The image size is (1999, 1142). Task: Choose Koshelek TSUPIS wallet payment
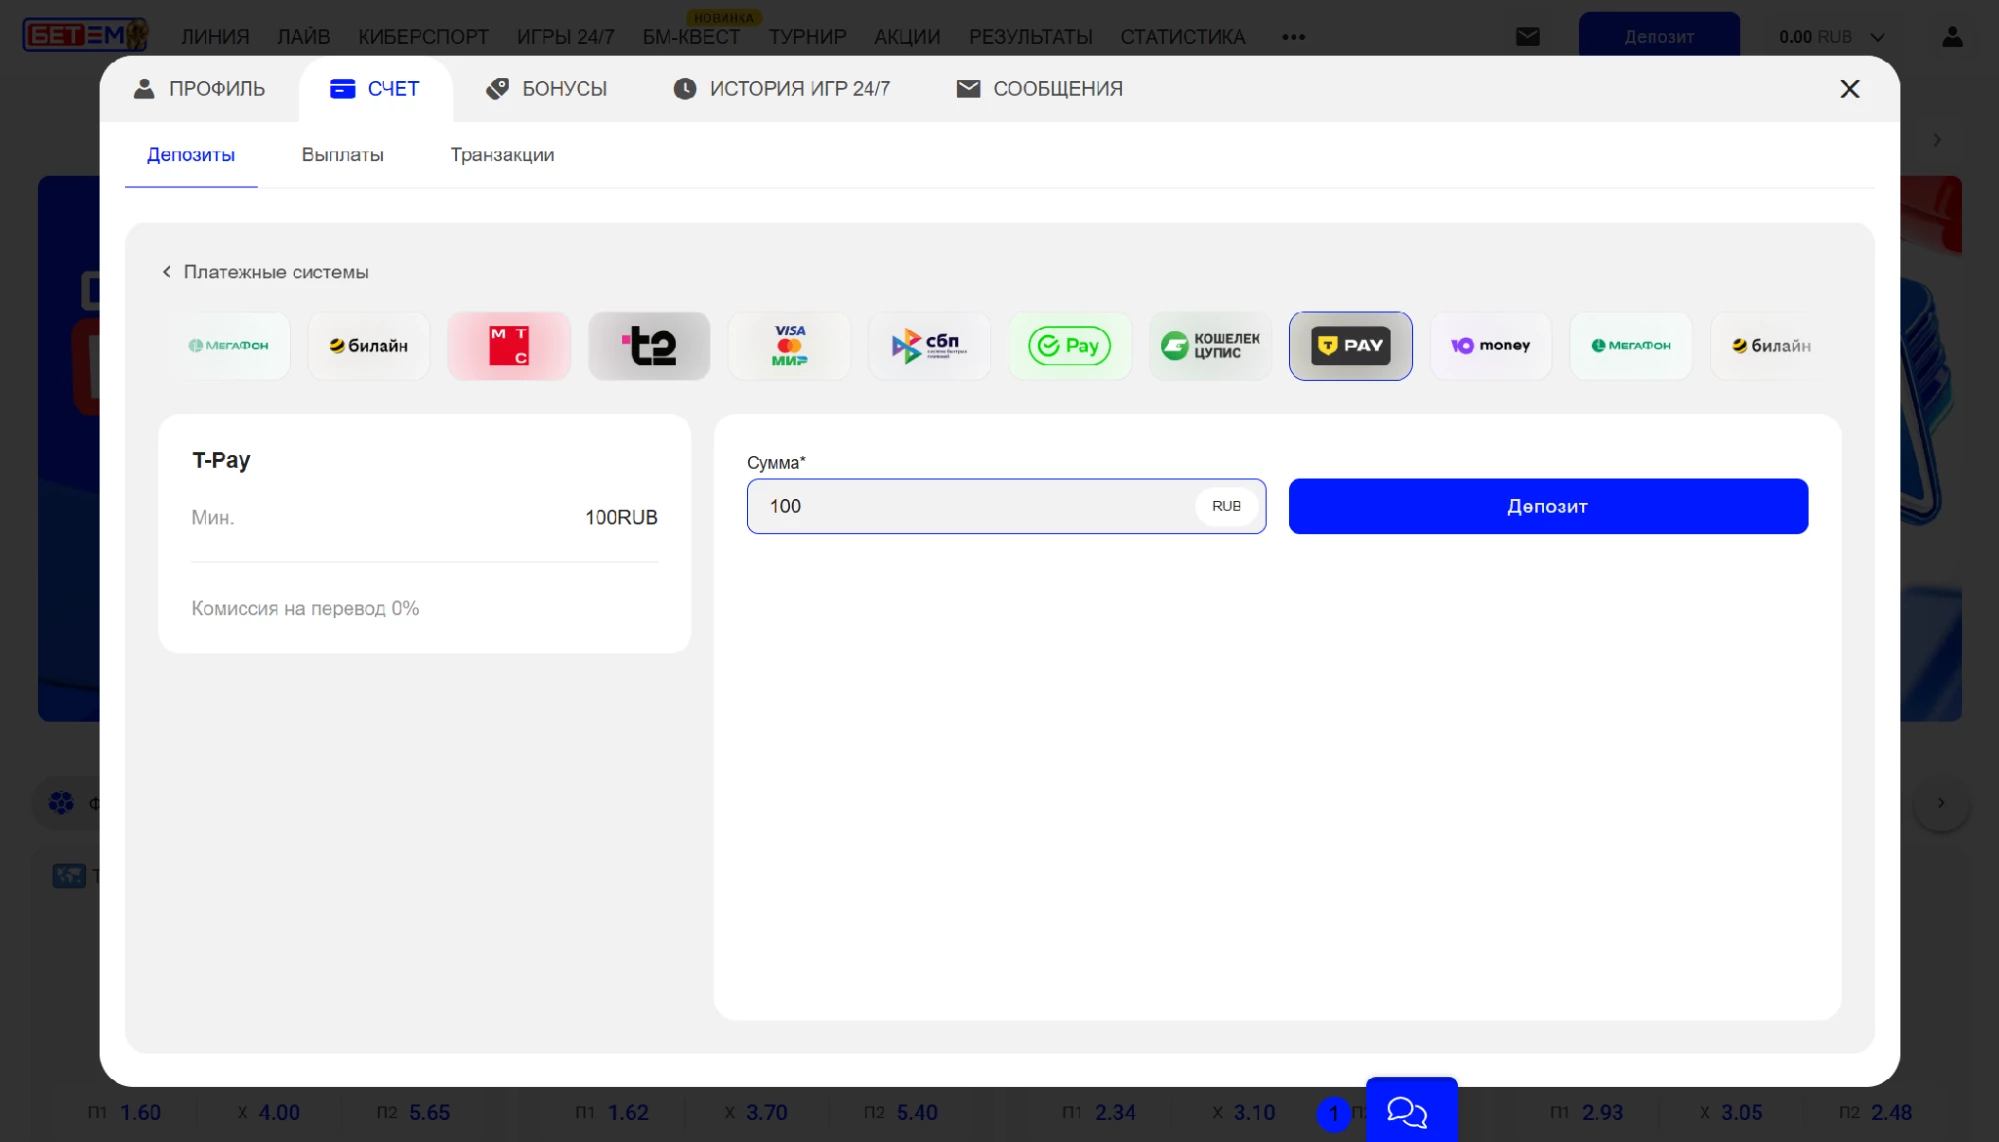1210,346
